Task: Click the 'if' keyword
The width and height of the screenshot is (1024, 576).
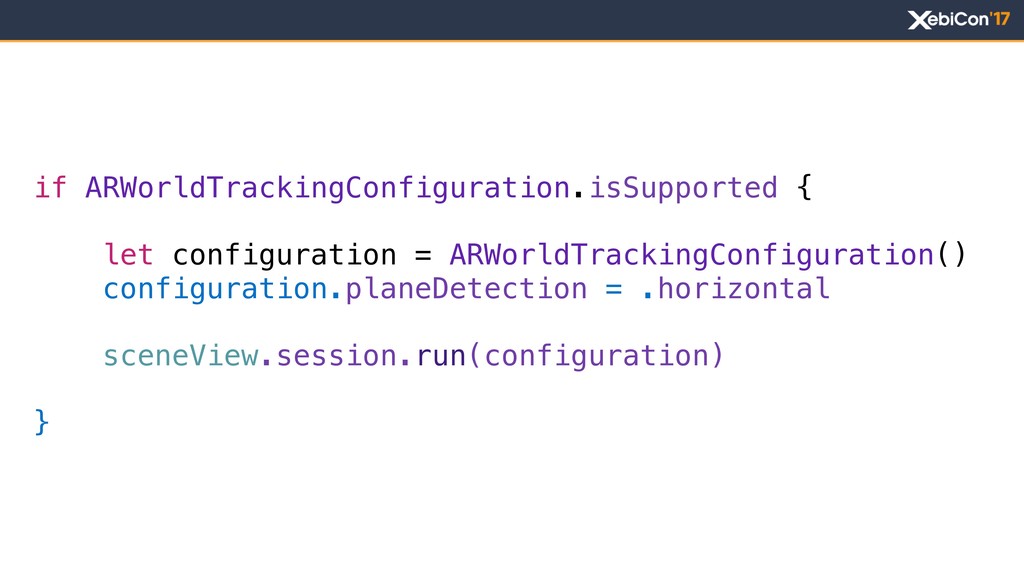Action: coord(51,187)
